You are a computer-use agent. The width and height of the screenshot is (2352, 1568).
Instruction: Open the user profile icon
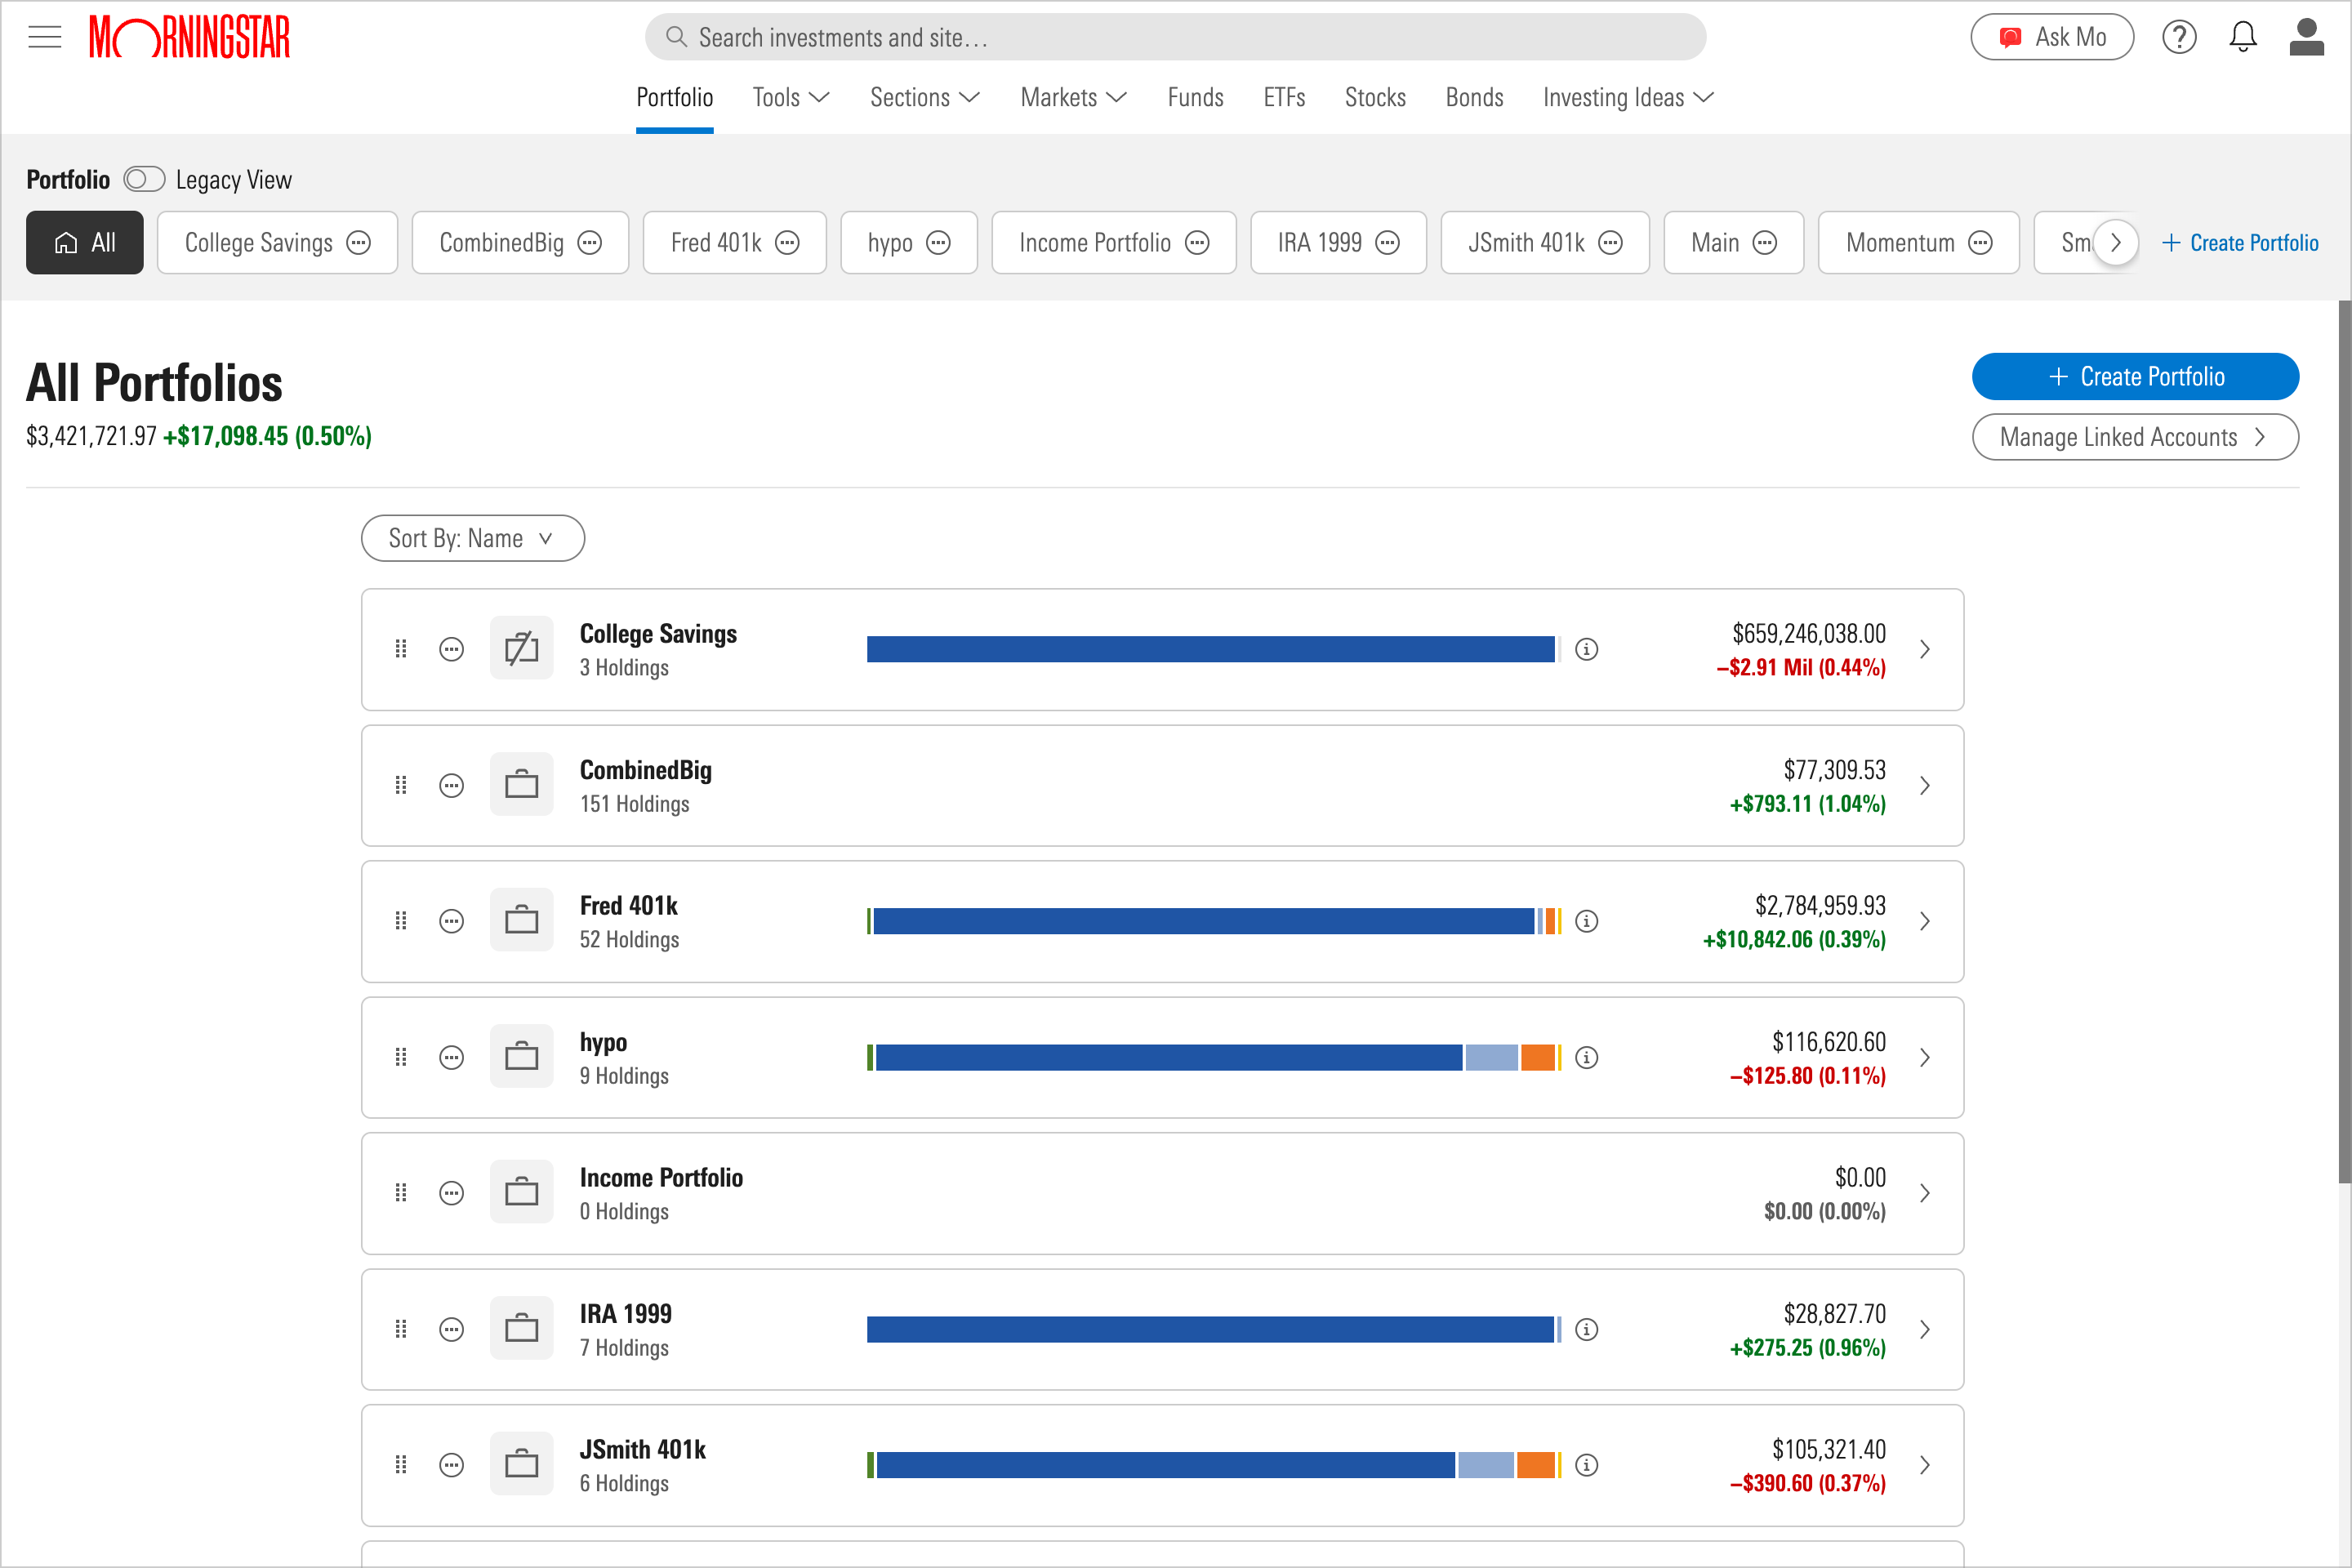2306,37
